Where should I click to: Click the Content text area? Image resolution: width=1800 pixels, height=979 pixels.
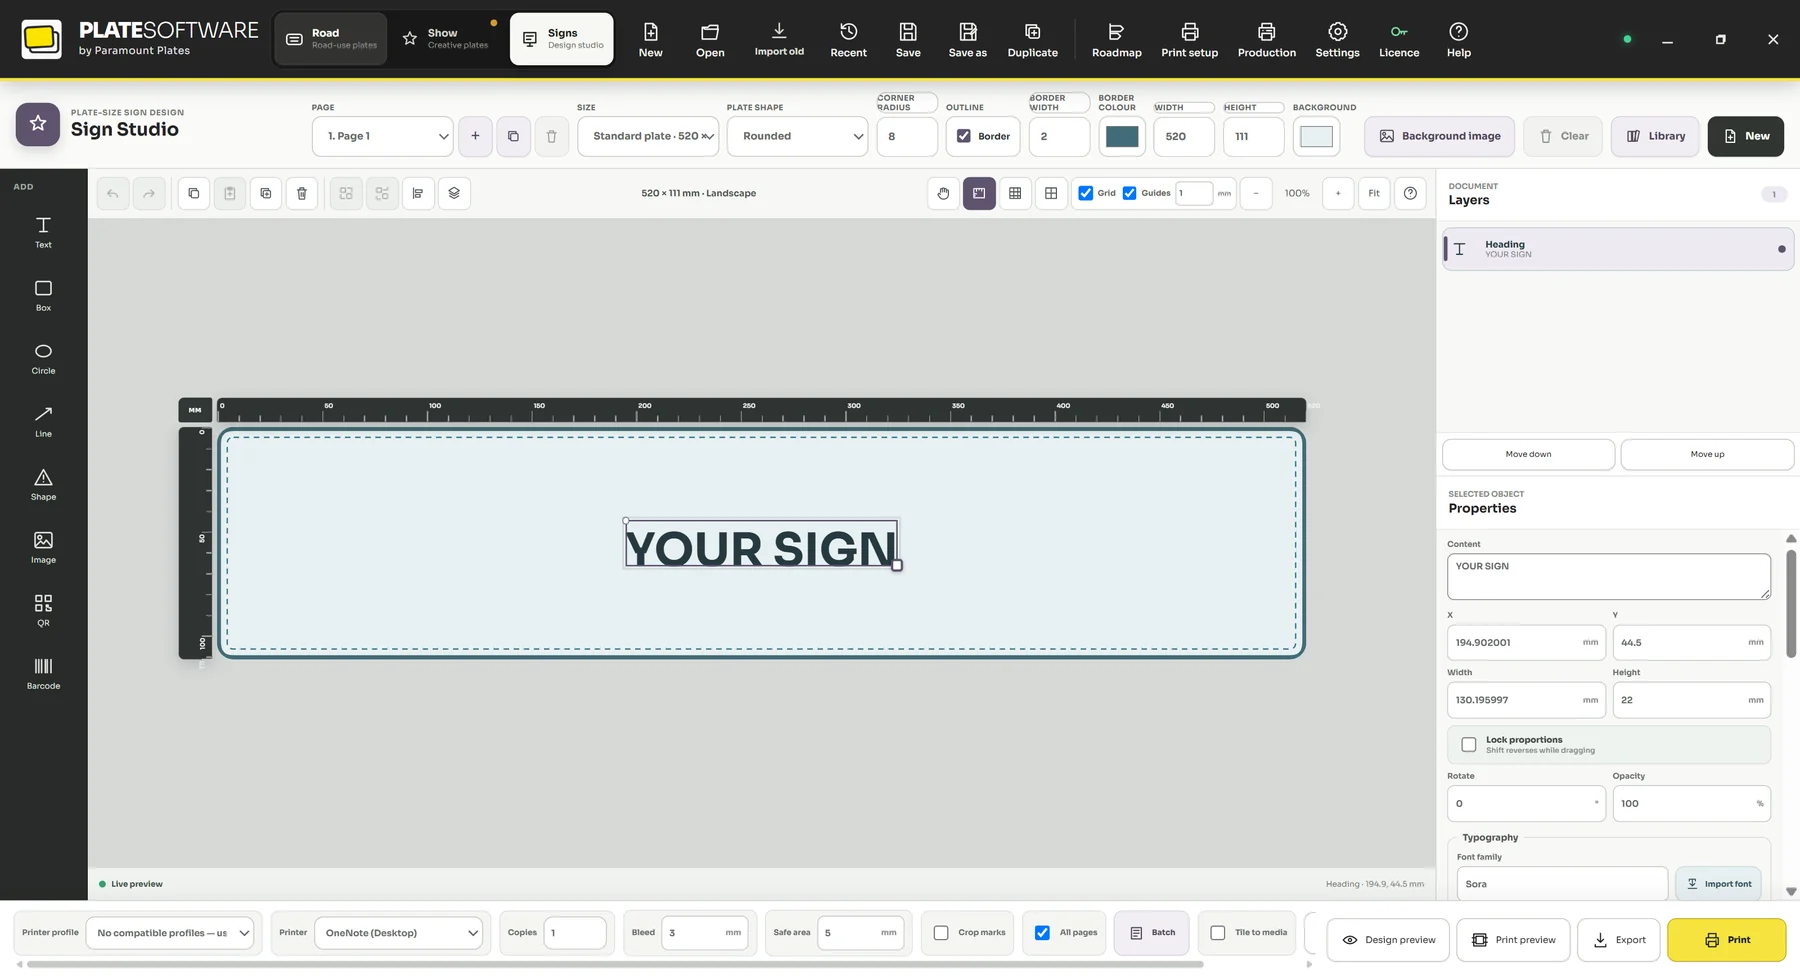[x=1608, y=577]
